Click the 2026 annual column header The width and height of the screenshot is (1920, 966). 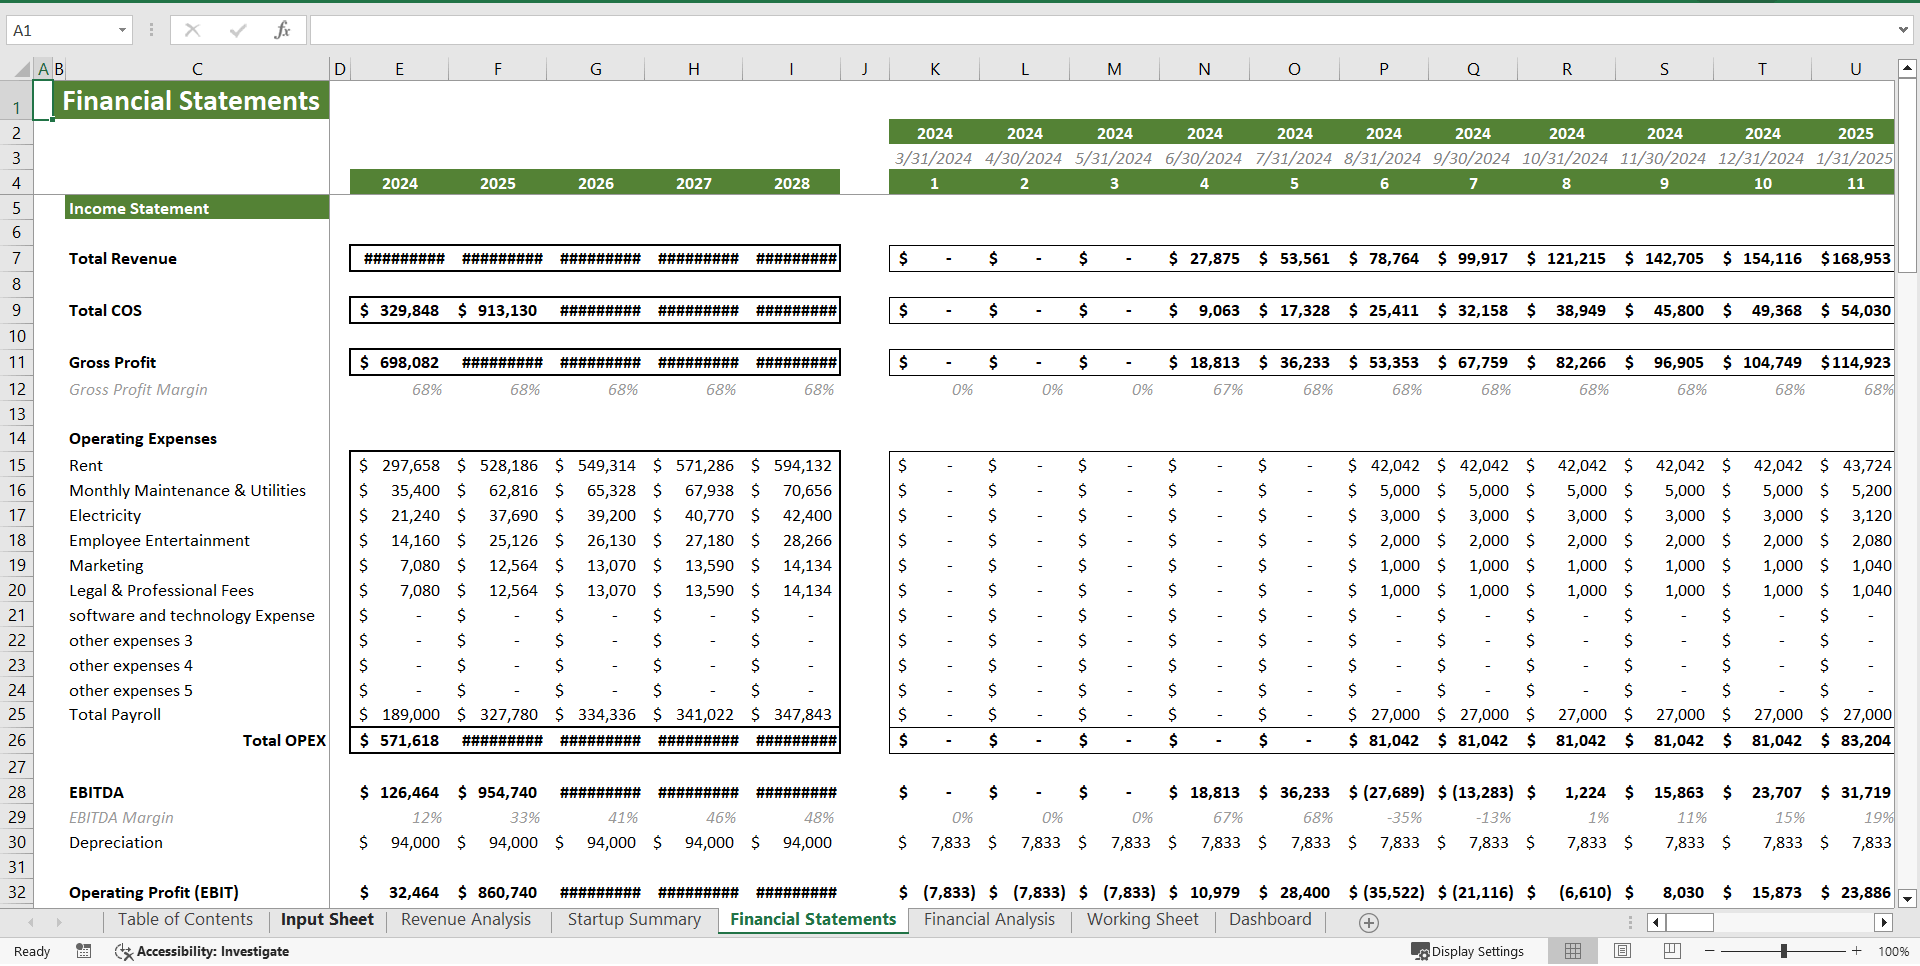pyautogui.click(x=595, y=183)
